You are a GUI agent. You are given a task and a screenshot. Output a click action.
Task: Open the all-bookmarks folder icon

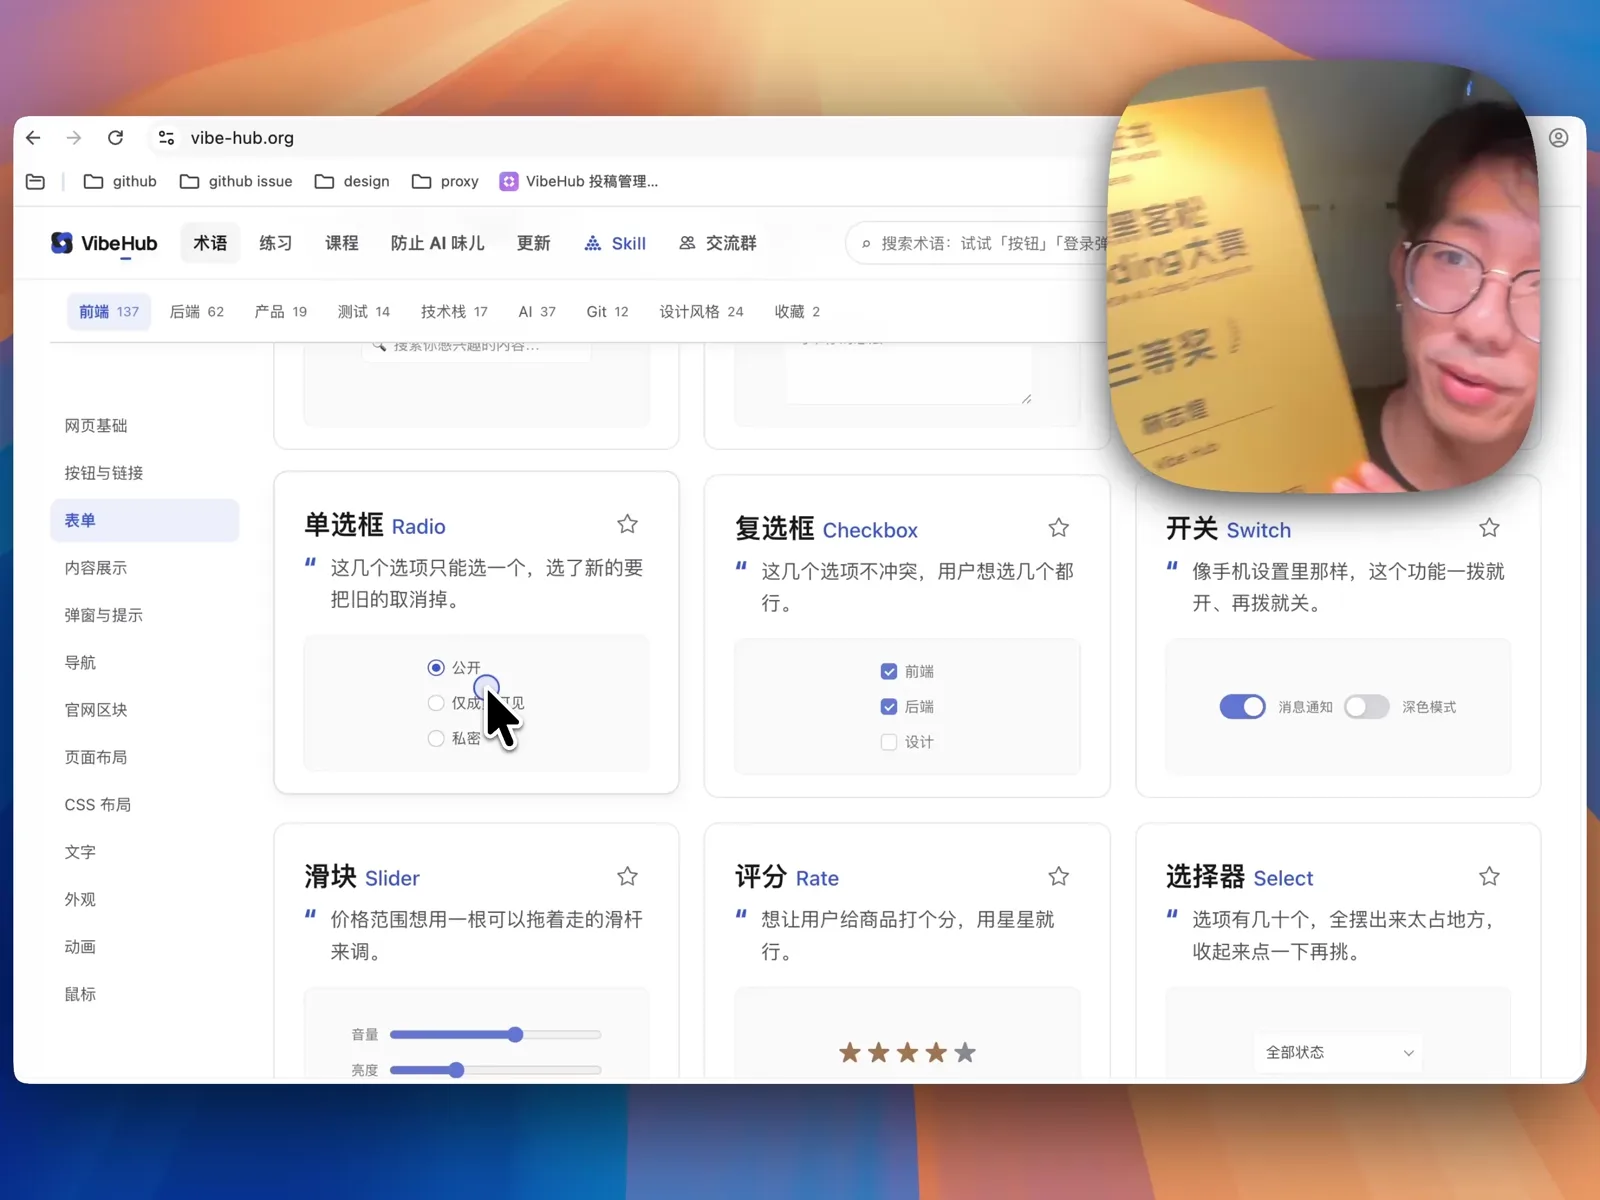pos(35,181)
